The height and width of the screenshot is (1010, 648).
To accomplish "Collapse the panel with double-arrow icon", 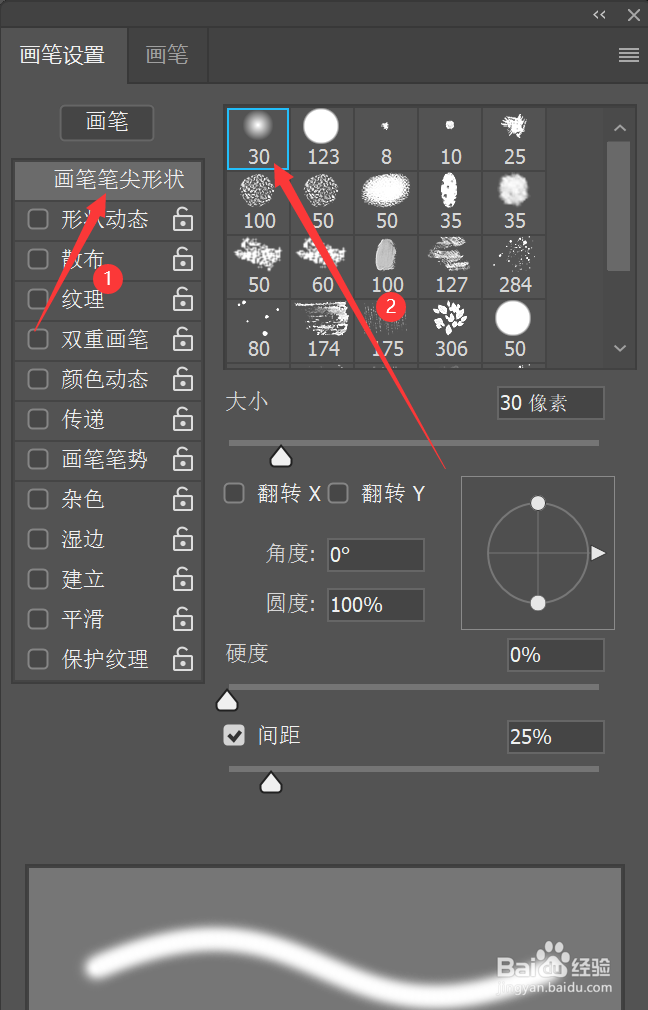I will pos(599,15).
